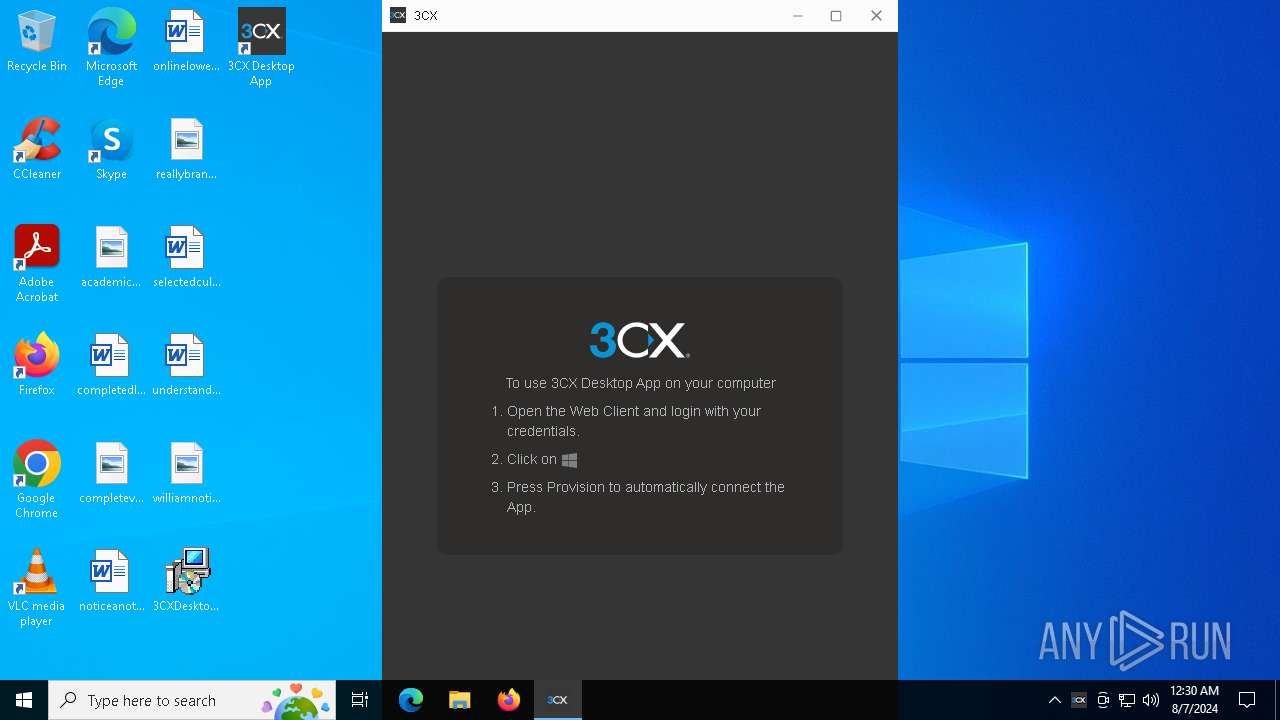Click the 3CX window title bar icon

[398, 15]
